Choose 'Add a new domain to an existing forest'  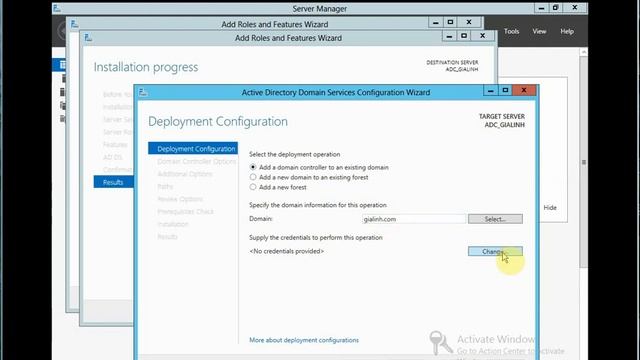click(x=253, y=177)
